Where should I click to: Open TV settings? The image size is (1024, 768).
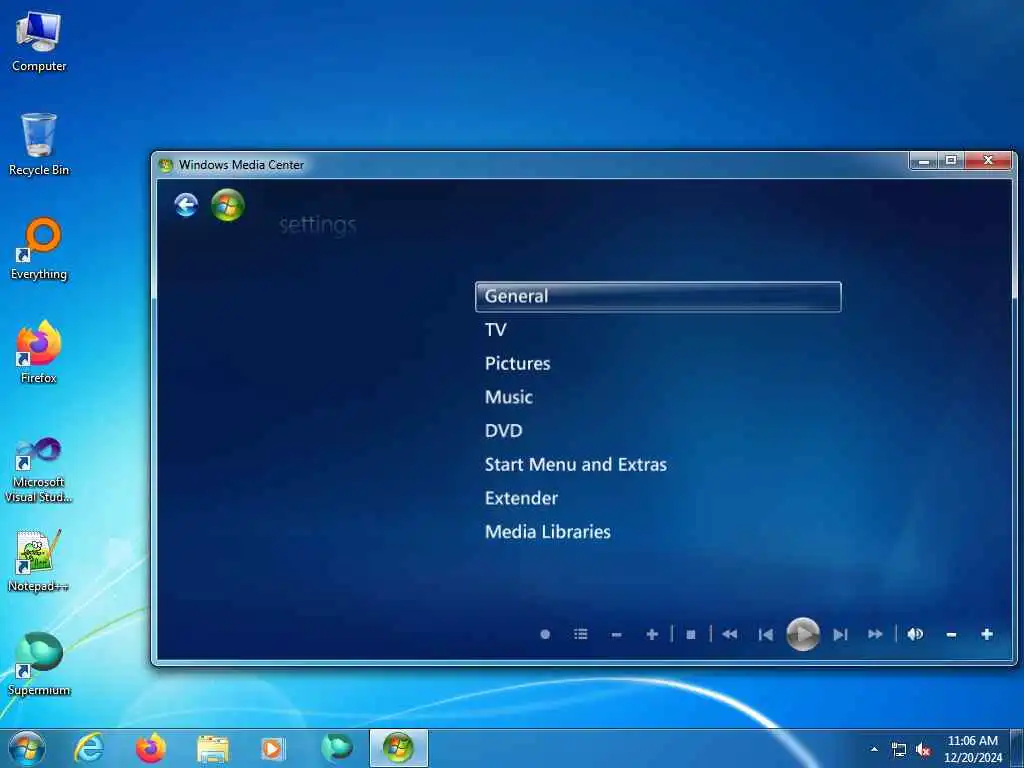496,330
